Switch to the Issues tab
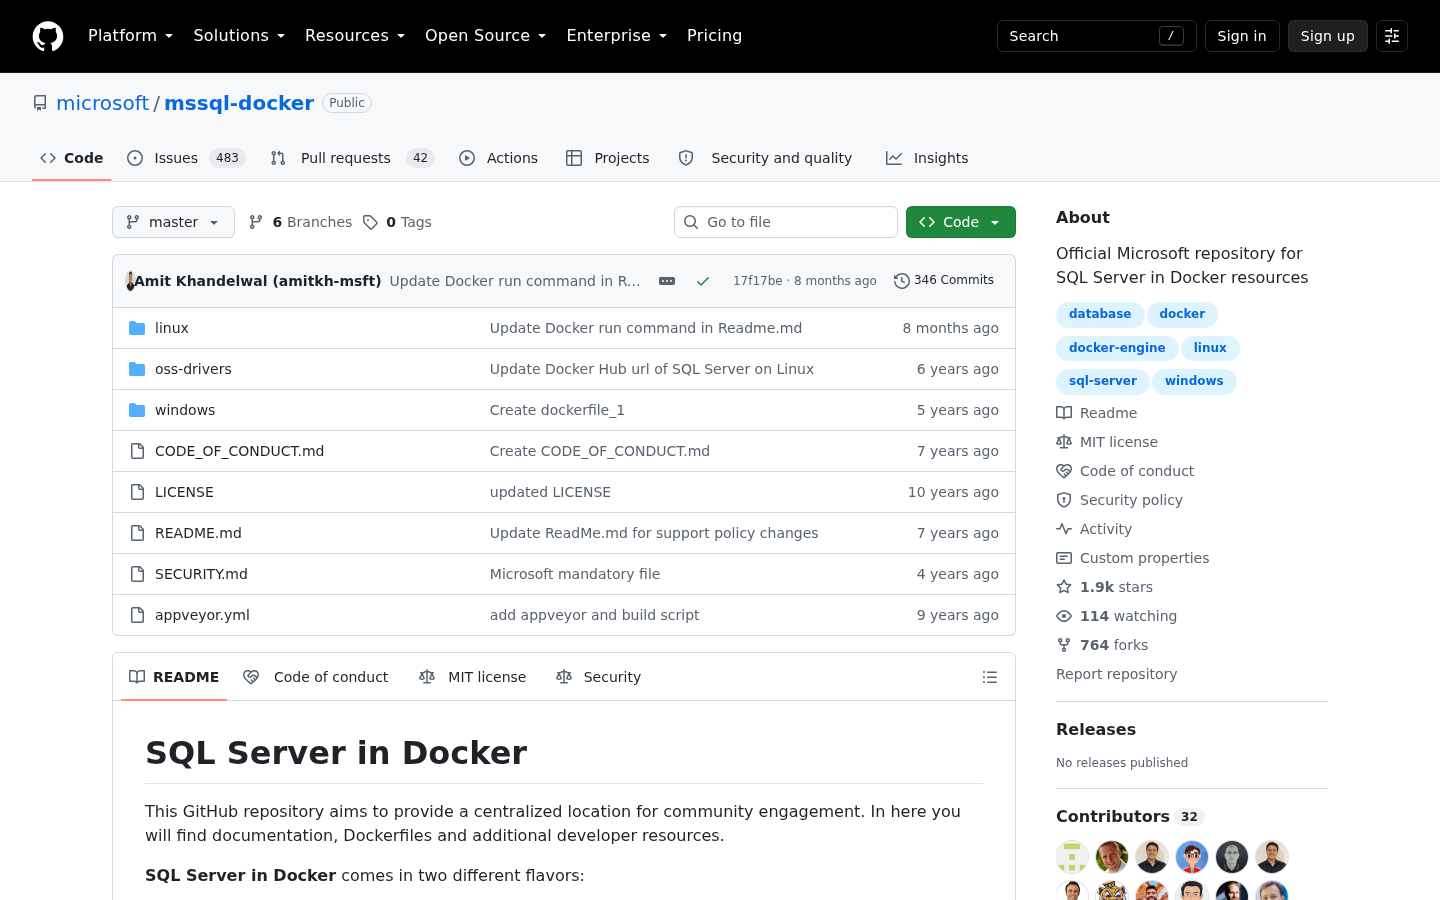The width and height of the screenshot is (1440, 900). (x=186, y=158)
